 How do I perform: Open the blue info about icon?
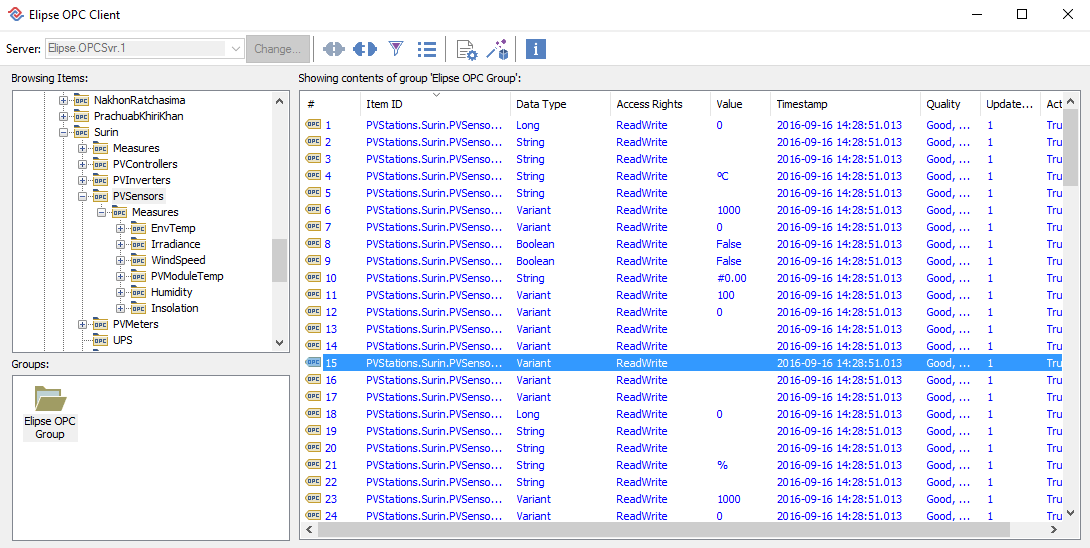pos(536,49)
